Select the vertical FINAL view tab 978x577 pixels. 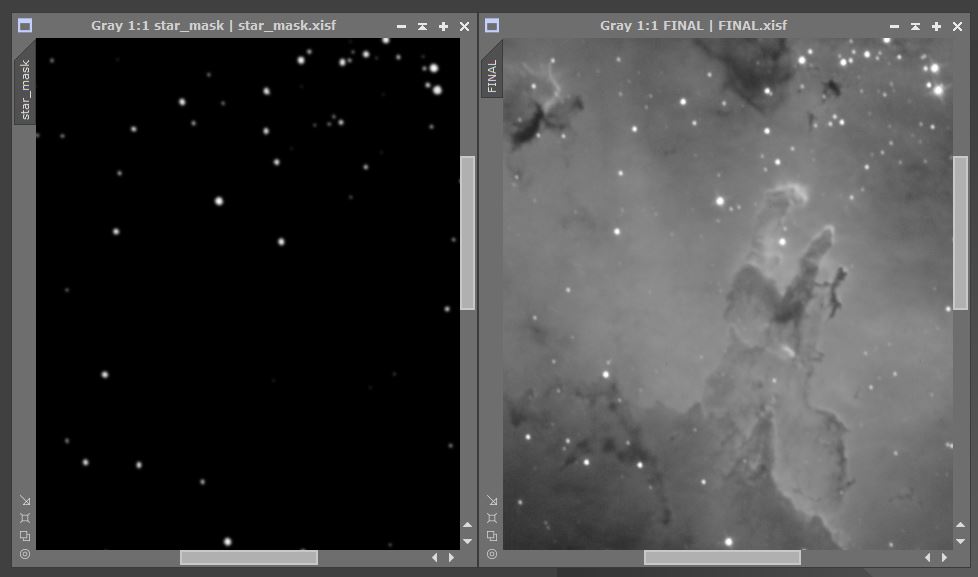[x=492, y=70]
